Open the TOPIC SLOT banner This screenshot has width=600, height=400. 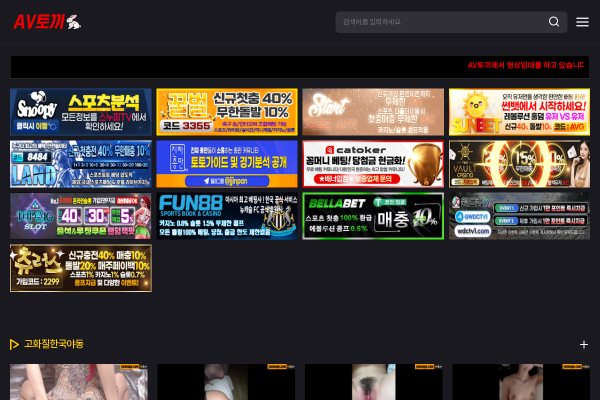point(81,216)
